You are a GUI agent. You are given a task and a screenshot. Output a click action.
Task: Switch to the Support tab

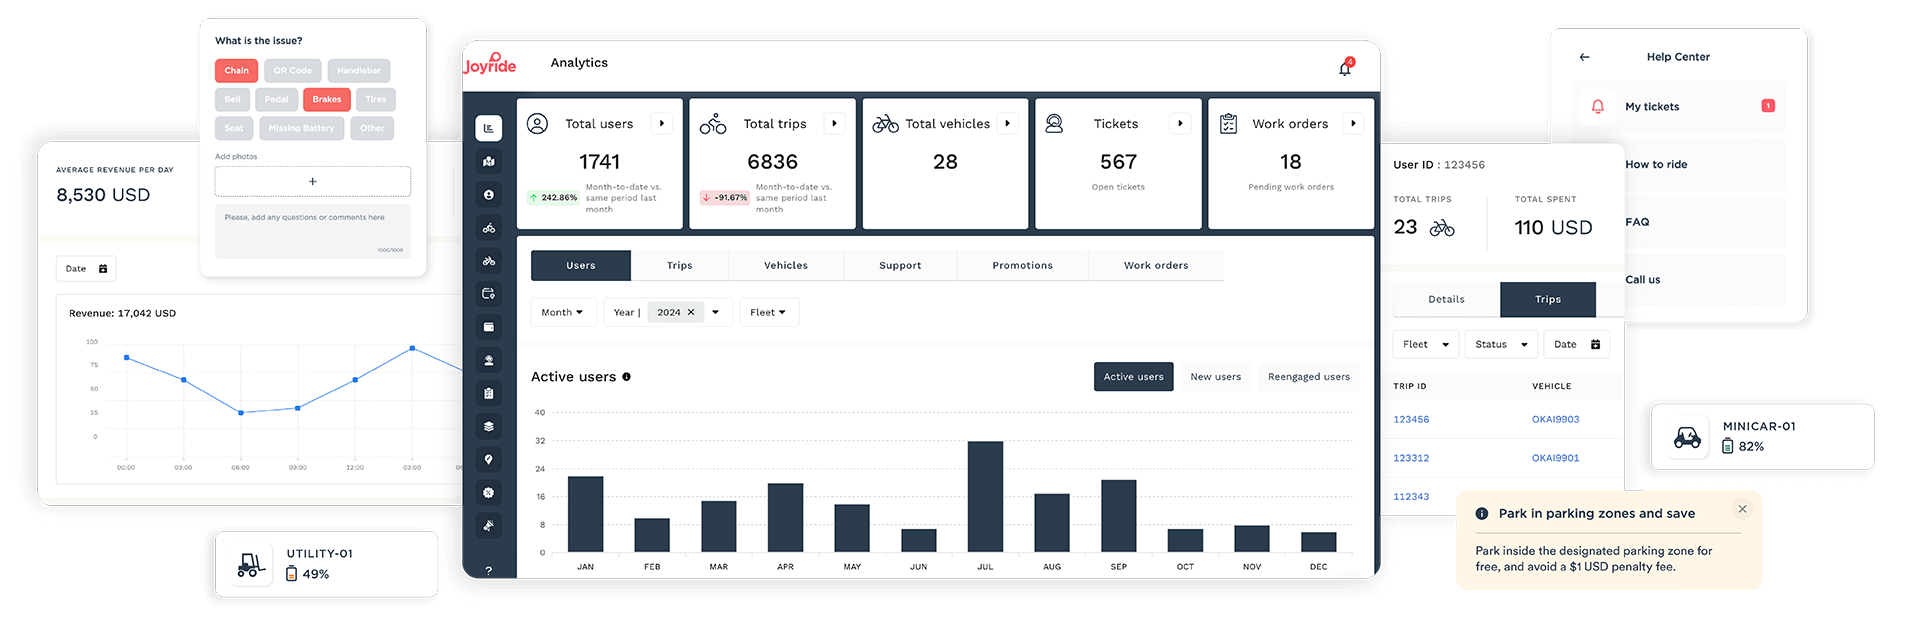point(900,266)
